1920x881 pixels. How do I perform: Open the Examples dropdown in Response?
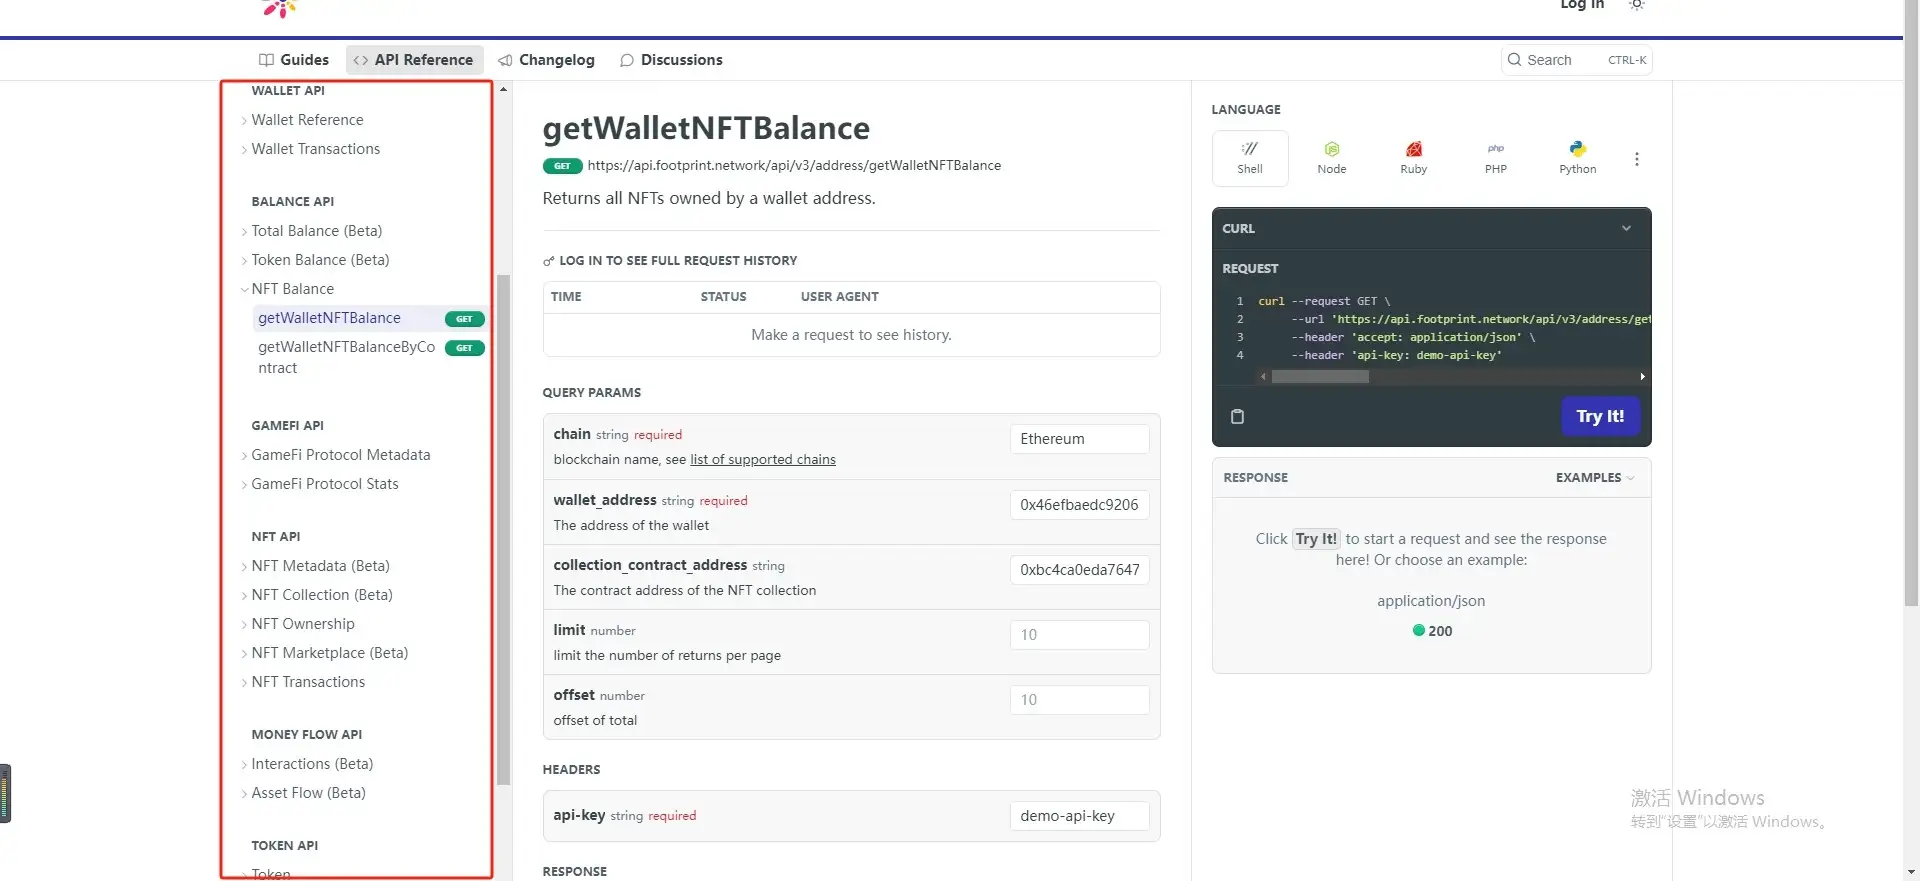(1594, 478)
